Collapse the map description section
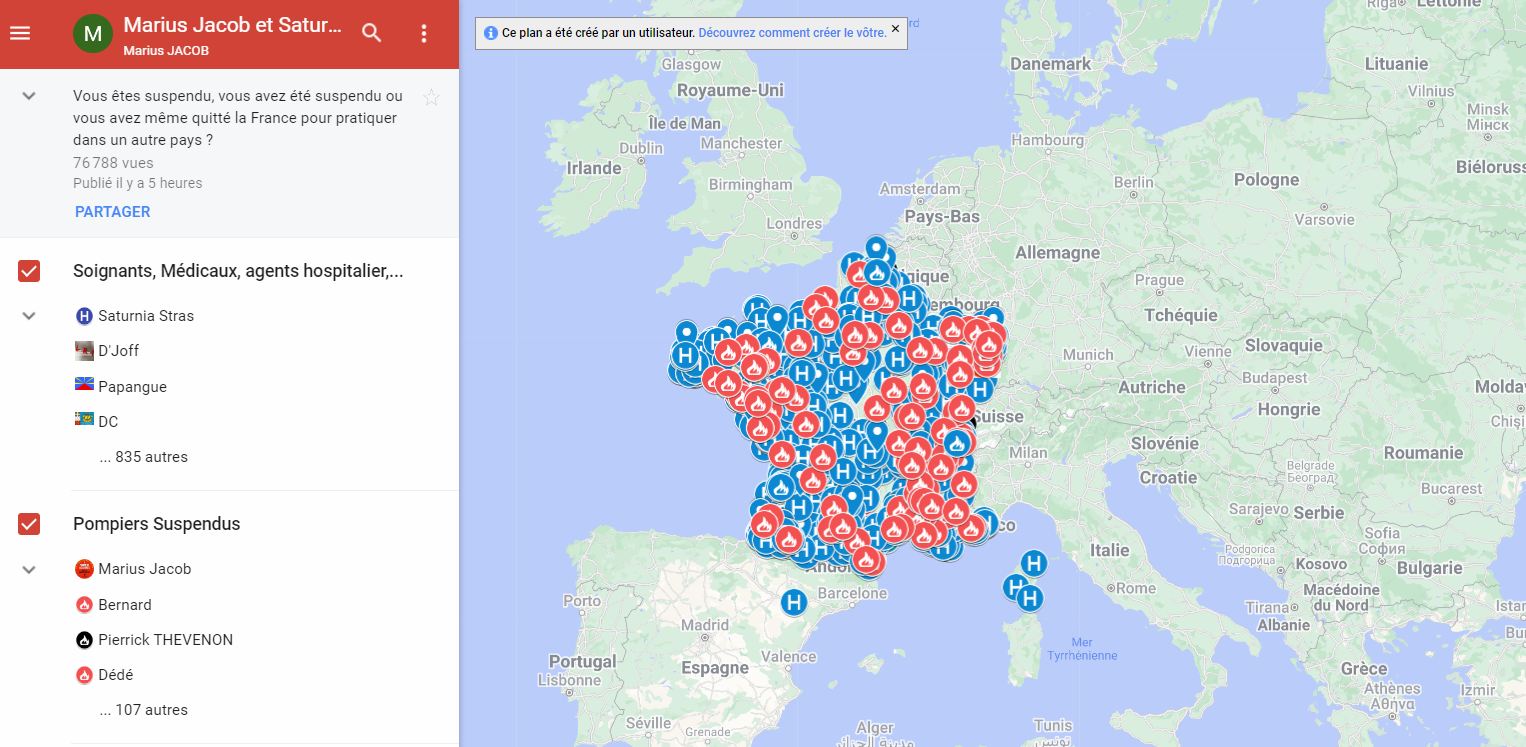1526x747 pixels. pos(28,95)
